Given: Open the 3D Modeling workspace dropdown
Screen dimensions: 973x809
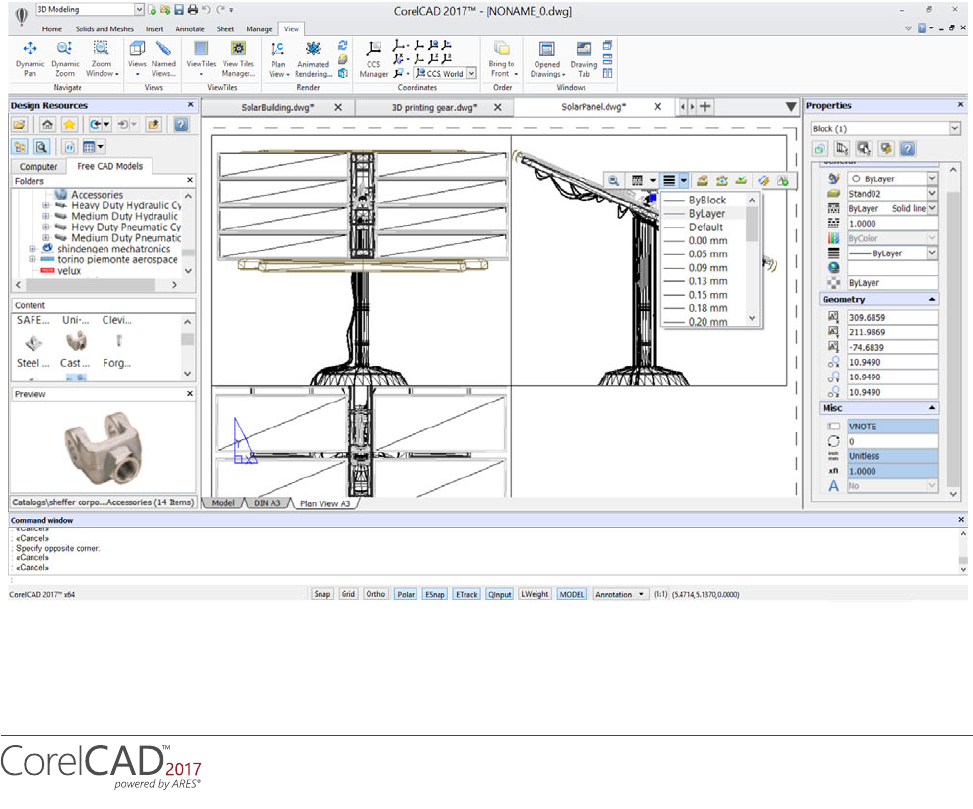Looking at the screenshot, I should [x=139, y=9].
